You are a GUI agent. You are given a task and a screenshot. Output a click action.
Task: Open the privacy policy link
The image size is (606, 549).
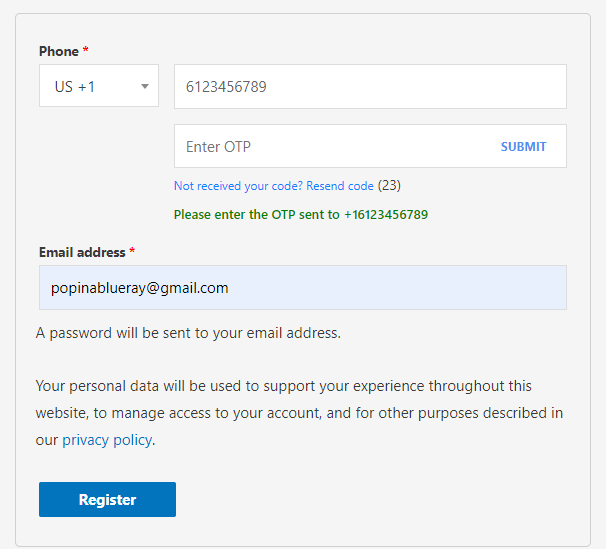tap(107, 440)
